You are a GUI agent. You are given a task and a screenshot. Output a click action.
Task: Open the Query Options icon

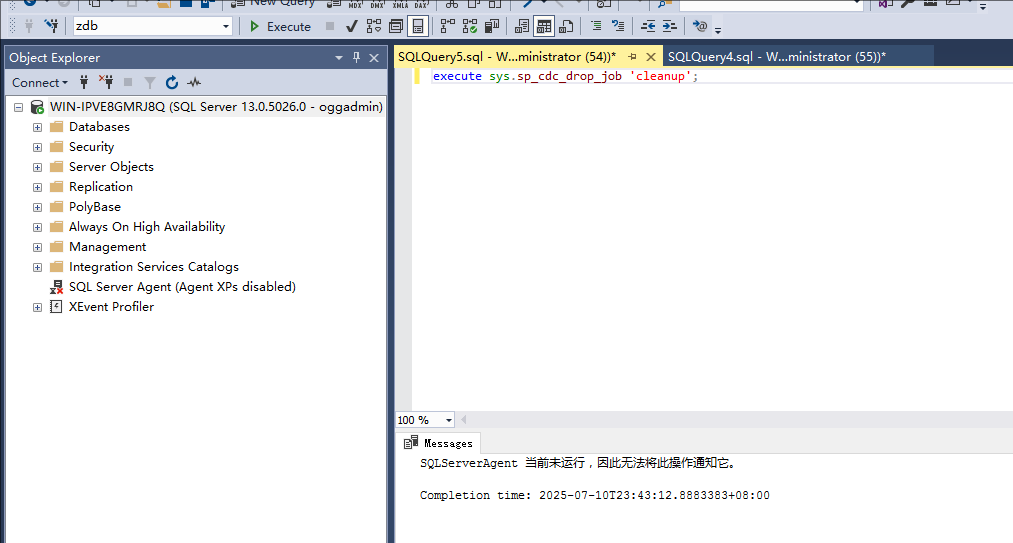pyautogui.click(x=396, y=27)
